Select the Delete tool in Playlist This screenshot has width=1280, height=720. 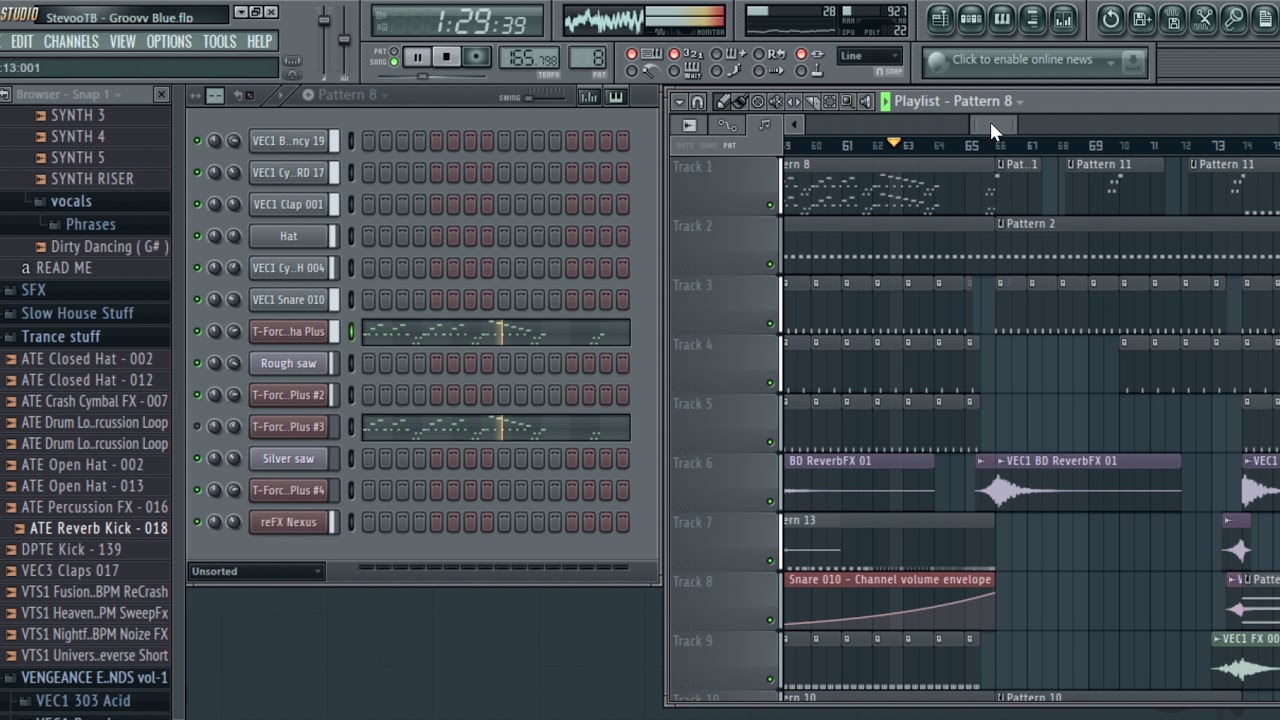coord(757,101)
